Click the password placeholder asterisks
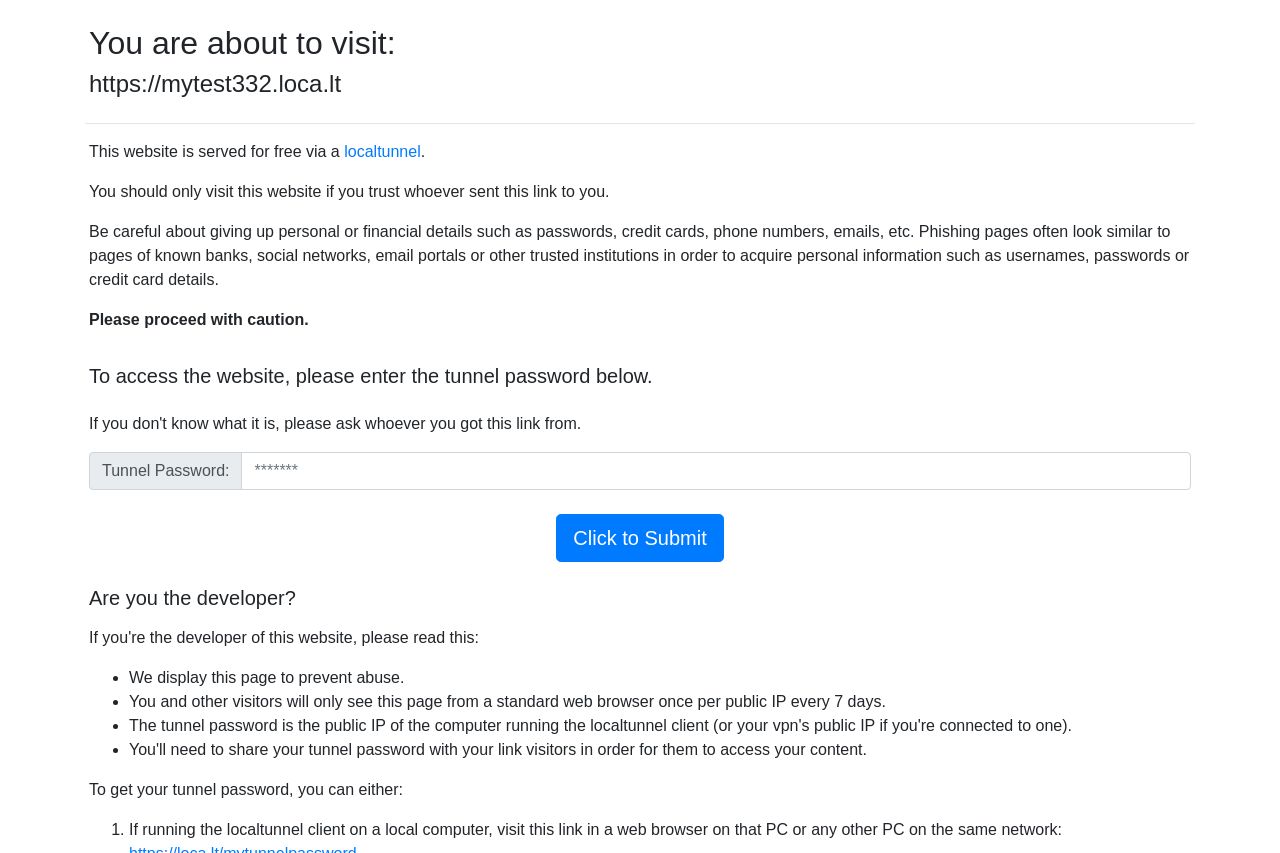The height and width of the screenshot is (853, 1280). pyautogui.click(x=276, y=470)
